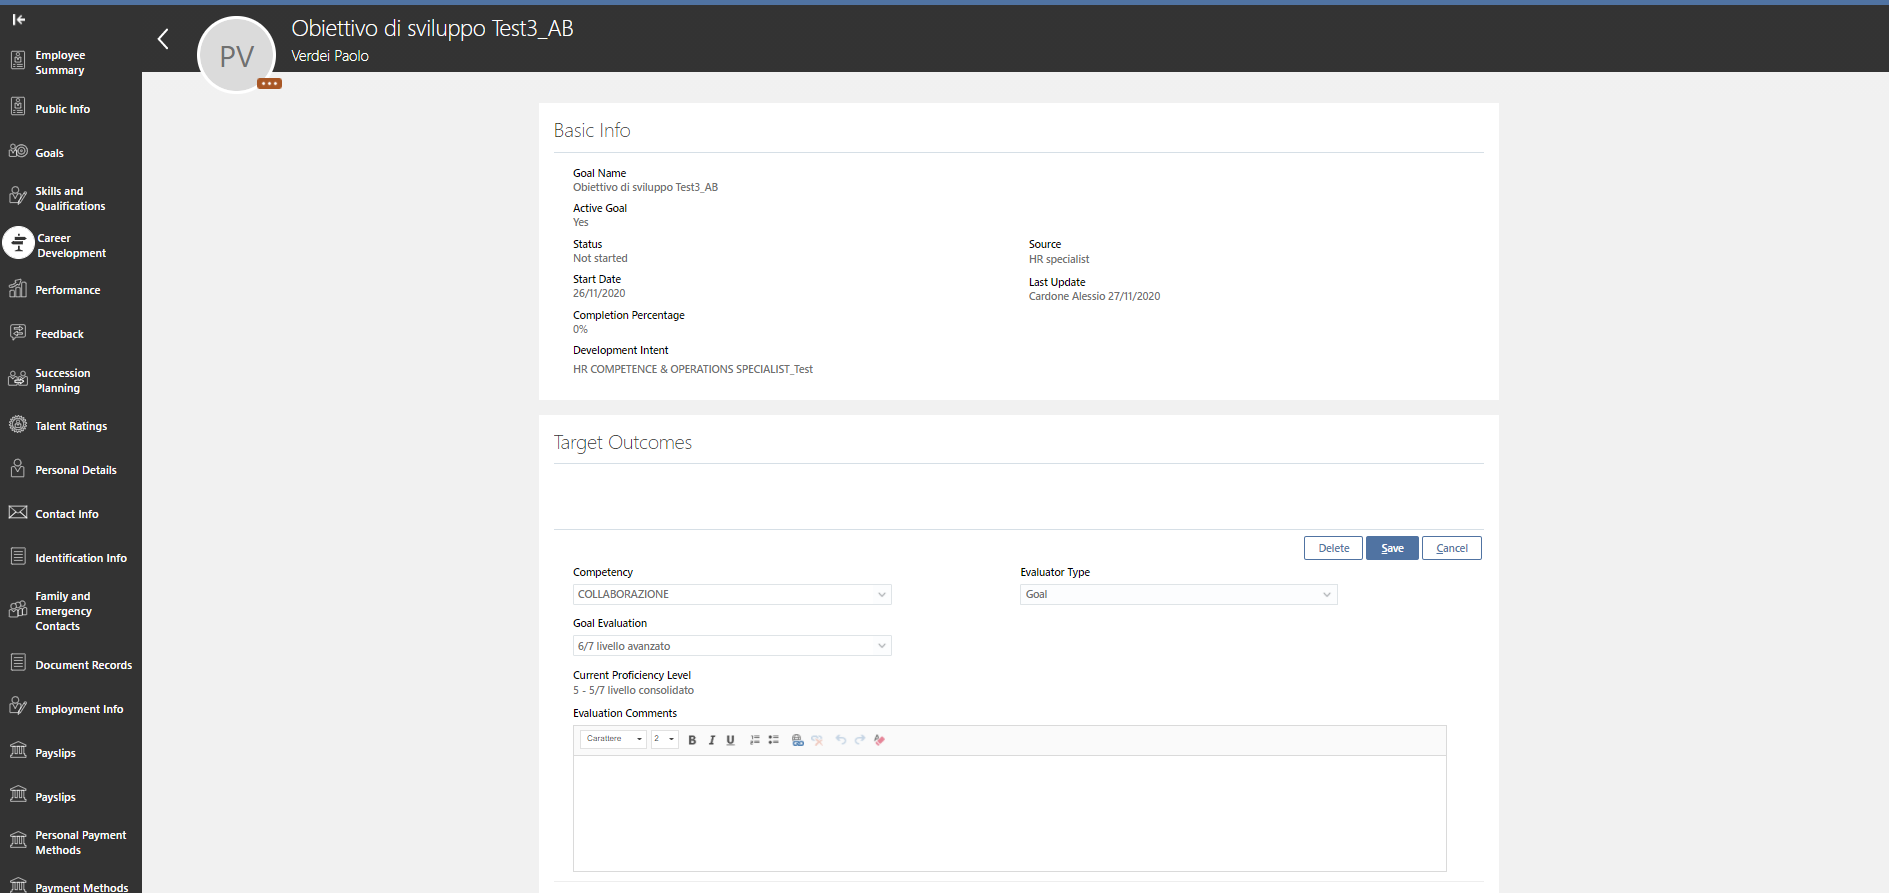Viewport: 1889px width, 893px height.
Task: Click the clear formatting eraser icon
Action: [x=879, y=740]
